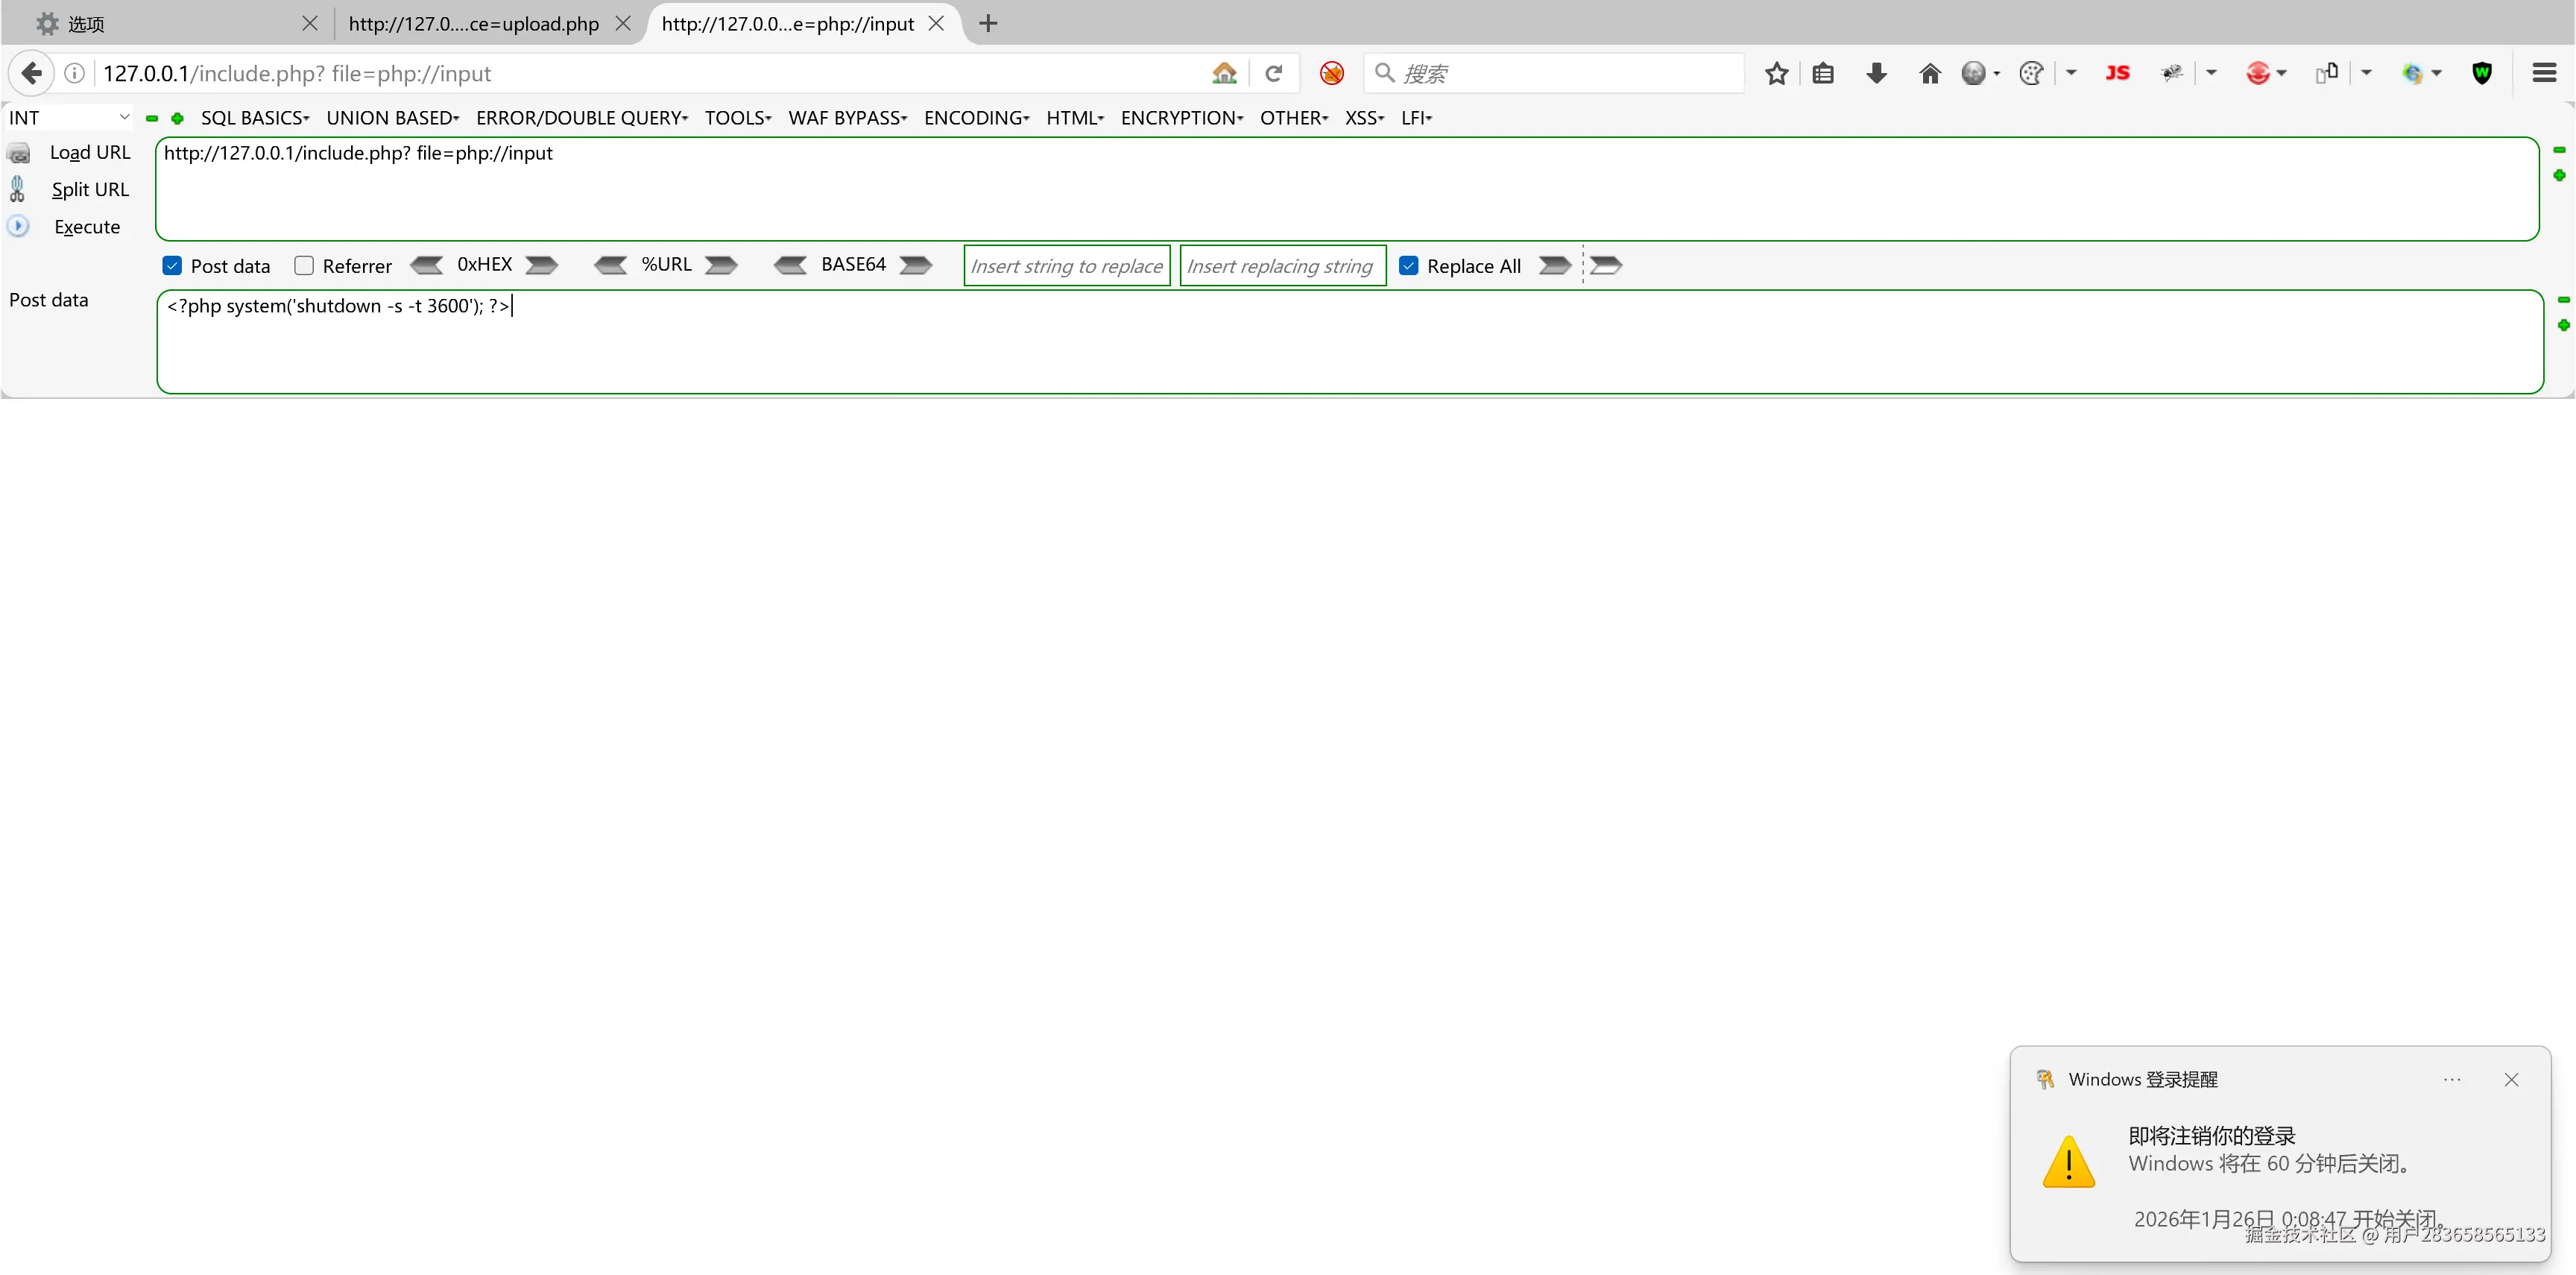The image size is (2576, 1275).
Task: Click the browser back arrow button
Action: [x=32, y=73]
